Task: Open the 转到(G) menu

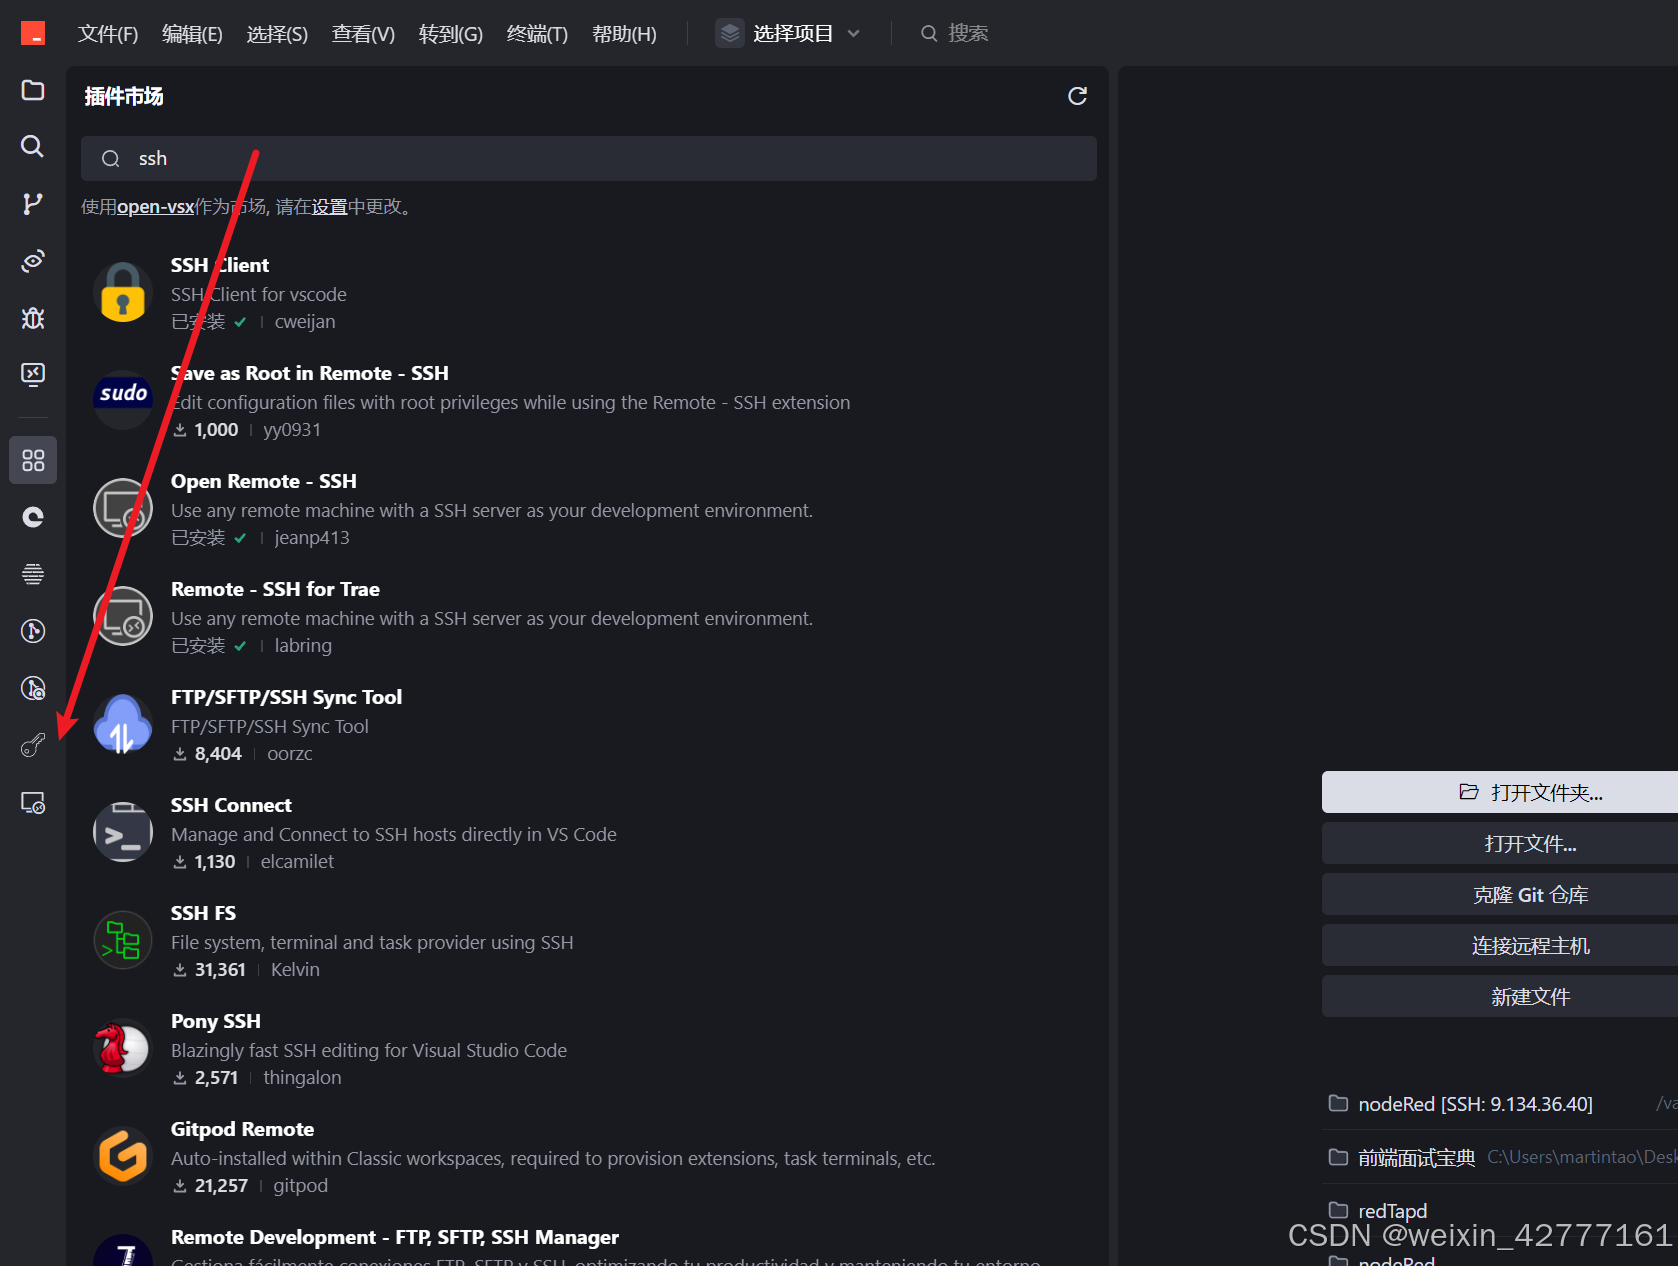Action: [450, 34]
